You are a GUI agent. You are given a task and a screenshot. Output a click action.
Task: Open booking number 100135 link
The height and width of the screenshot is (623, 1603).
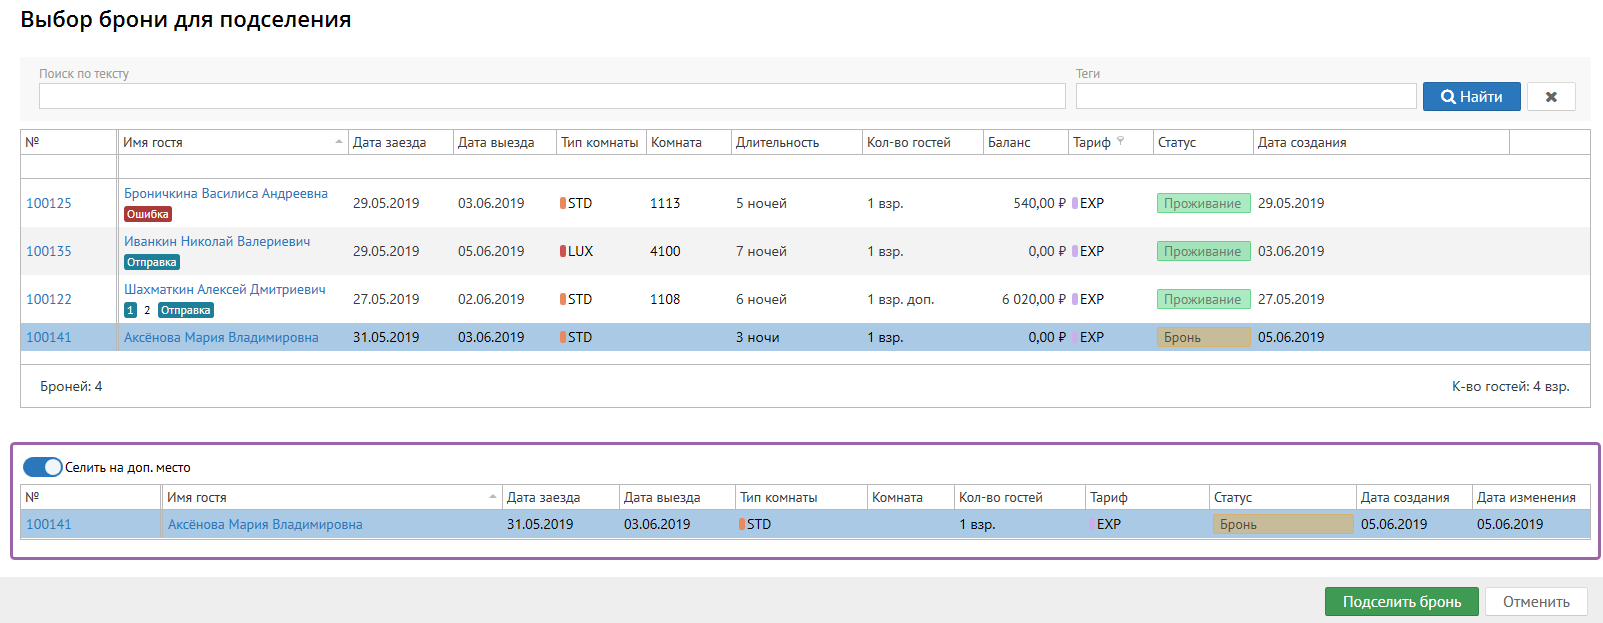point(49,251)
